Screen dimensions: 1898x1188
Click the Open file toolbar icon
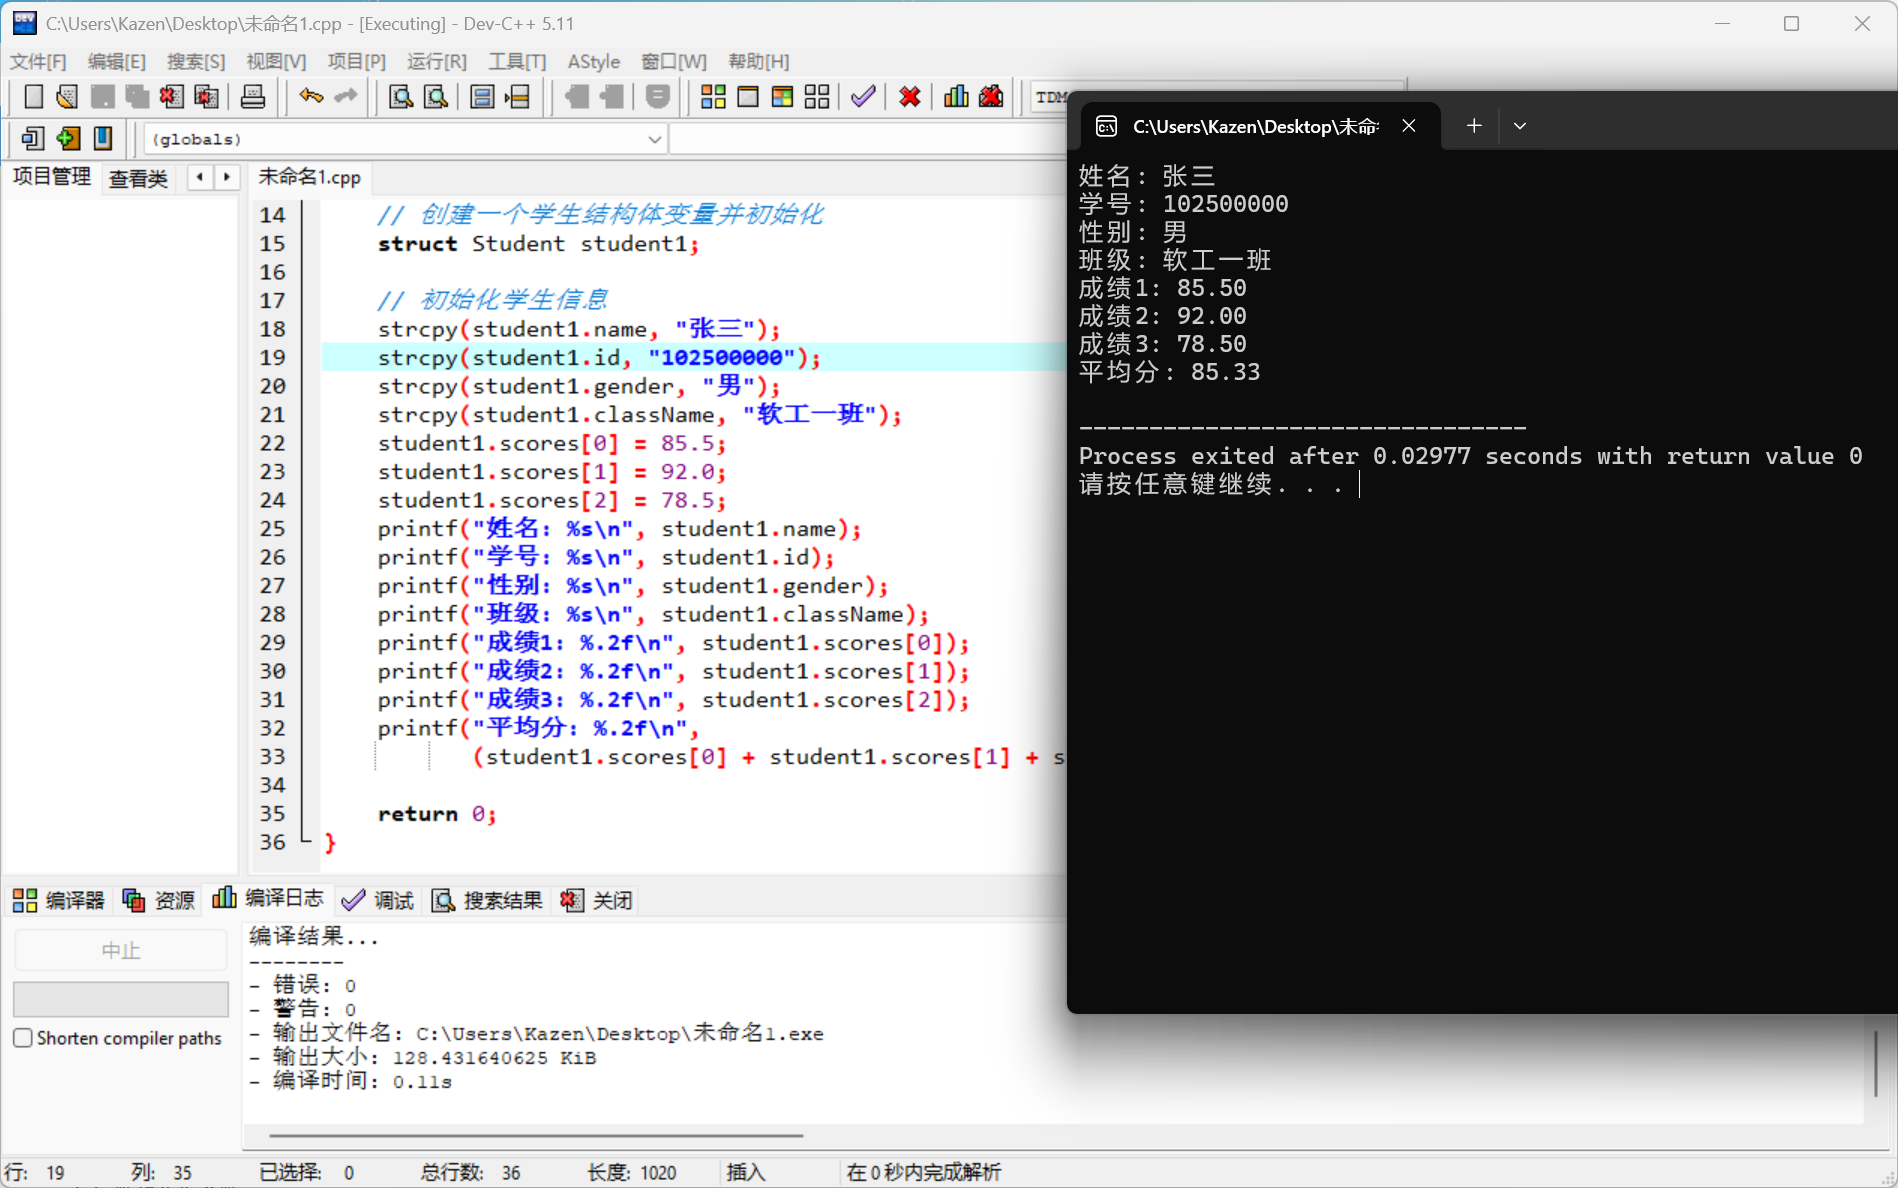(66, 96)
